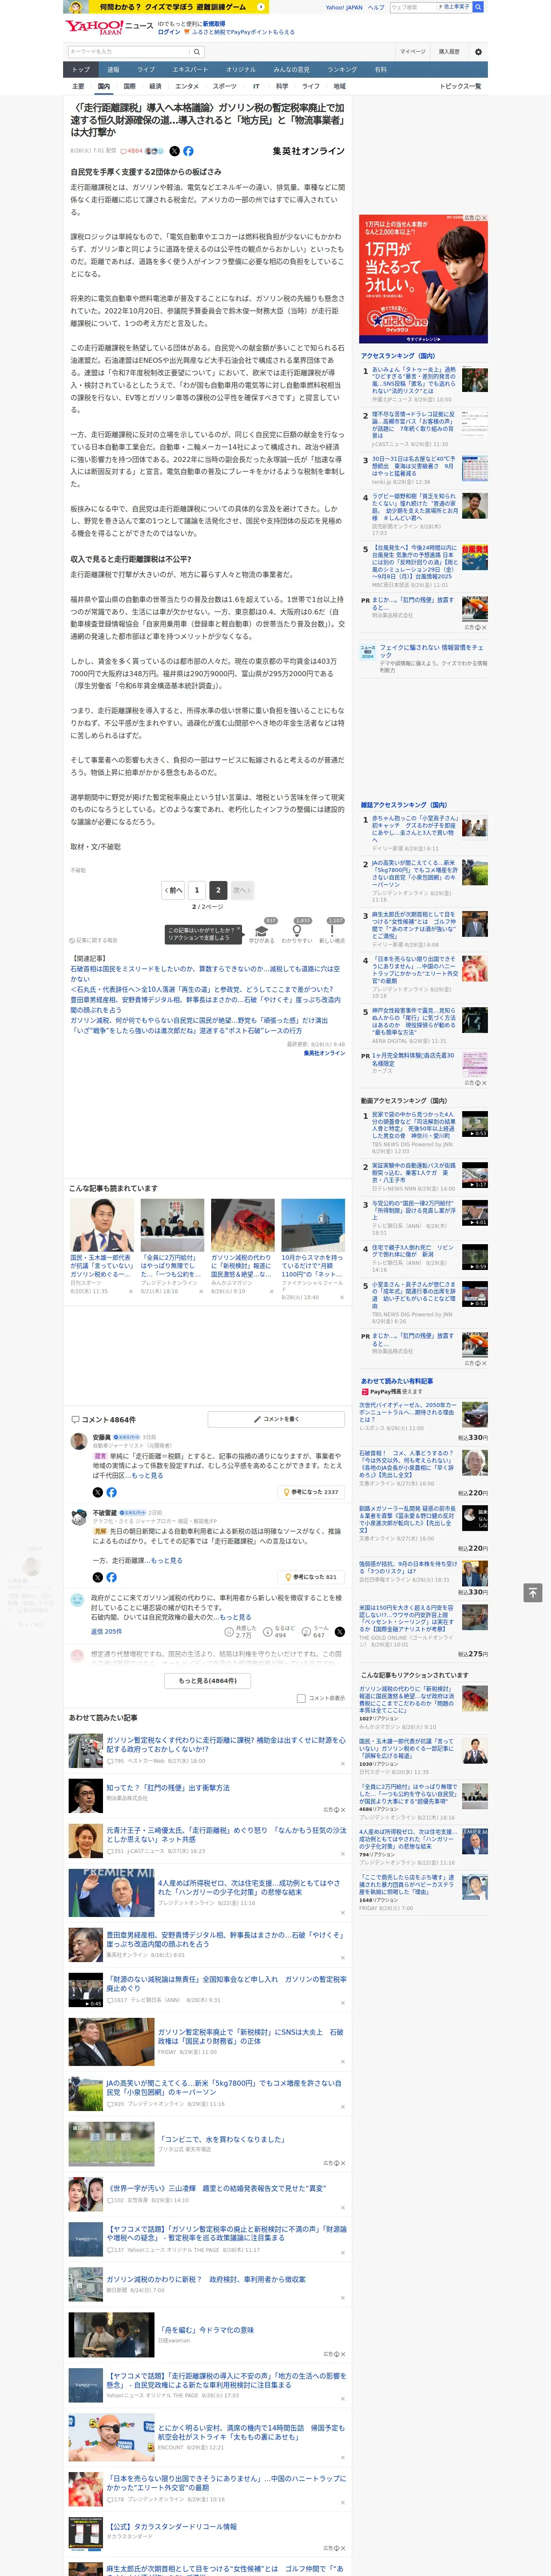
Task: Share the article on Facebook below headline
Action: (188, 151)
